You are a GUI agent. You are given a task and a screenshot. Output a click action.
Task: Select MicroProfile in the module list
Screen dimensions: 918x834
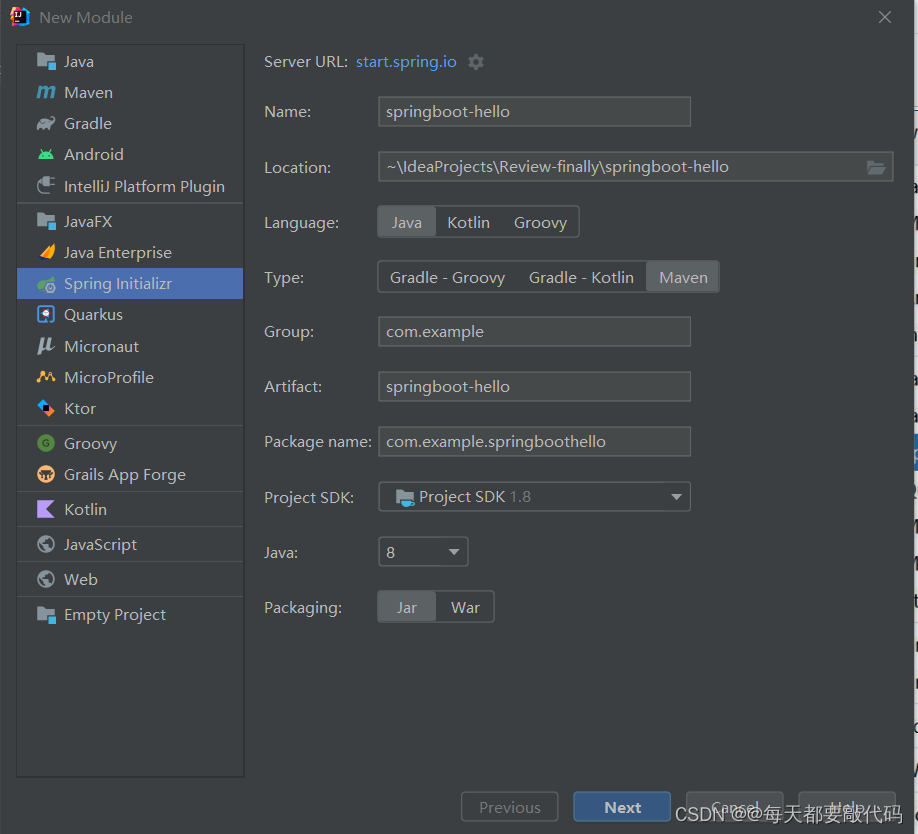(x=130, y=377)
